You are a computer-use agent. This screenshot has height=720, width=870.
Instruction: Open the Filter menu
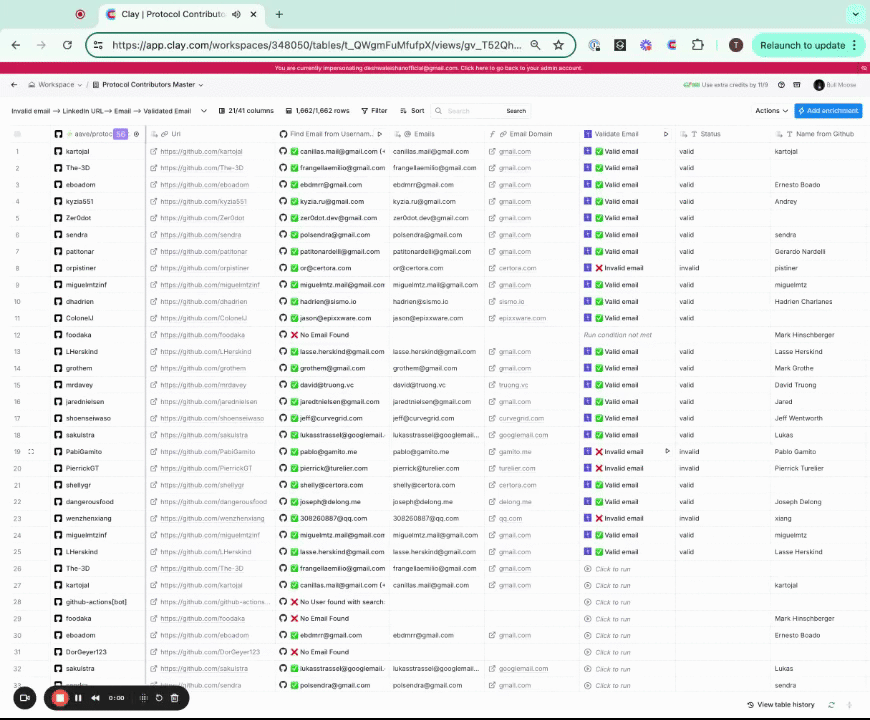(374, 111)
